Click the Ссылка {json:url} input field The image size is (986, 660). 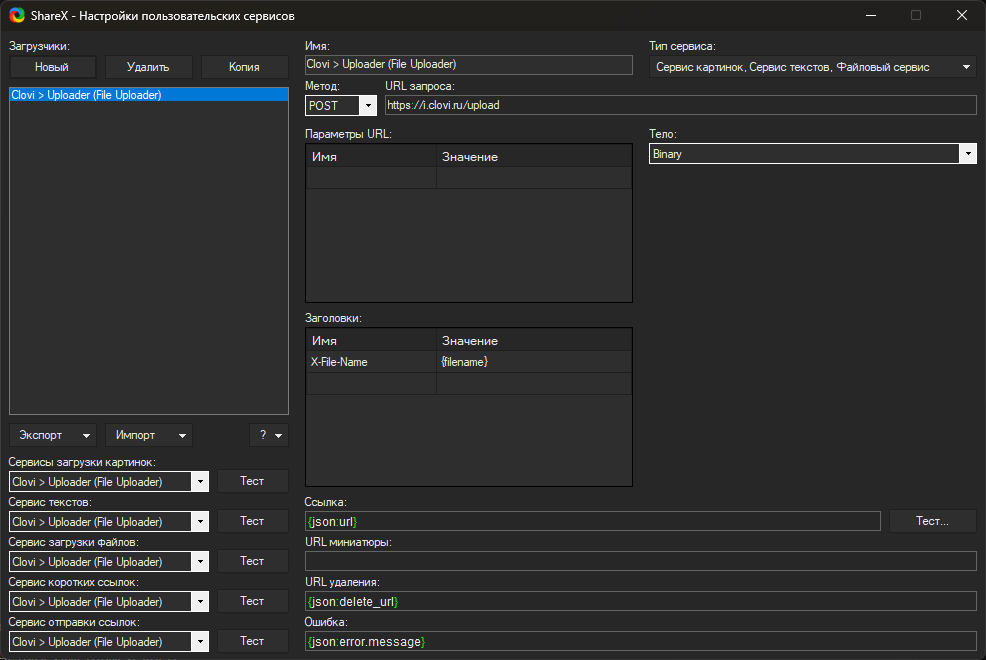[592, 522]
